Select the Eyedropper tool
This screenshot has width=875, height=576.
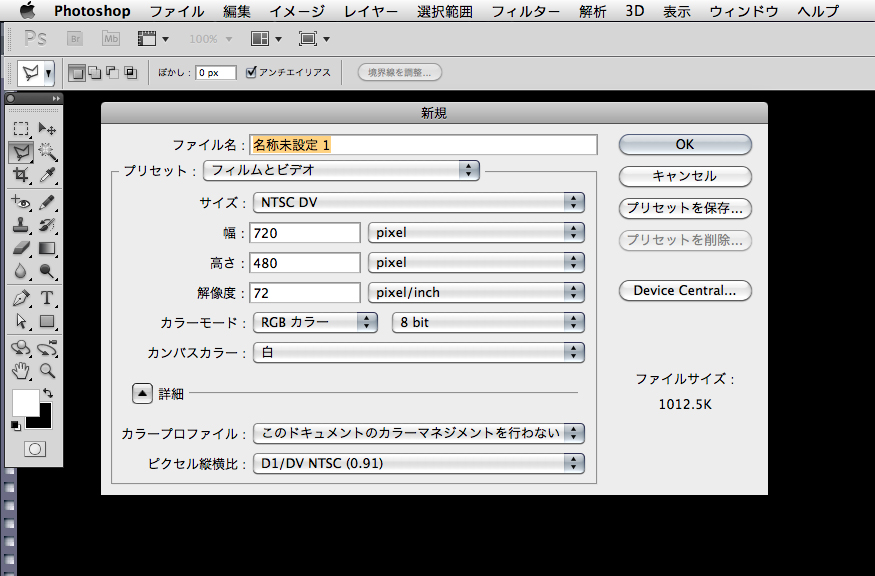coord(47,175)
